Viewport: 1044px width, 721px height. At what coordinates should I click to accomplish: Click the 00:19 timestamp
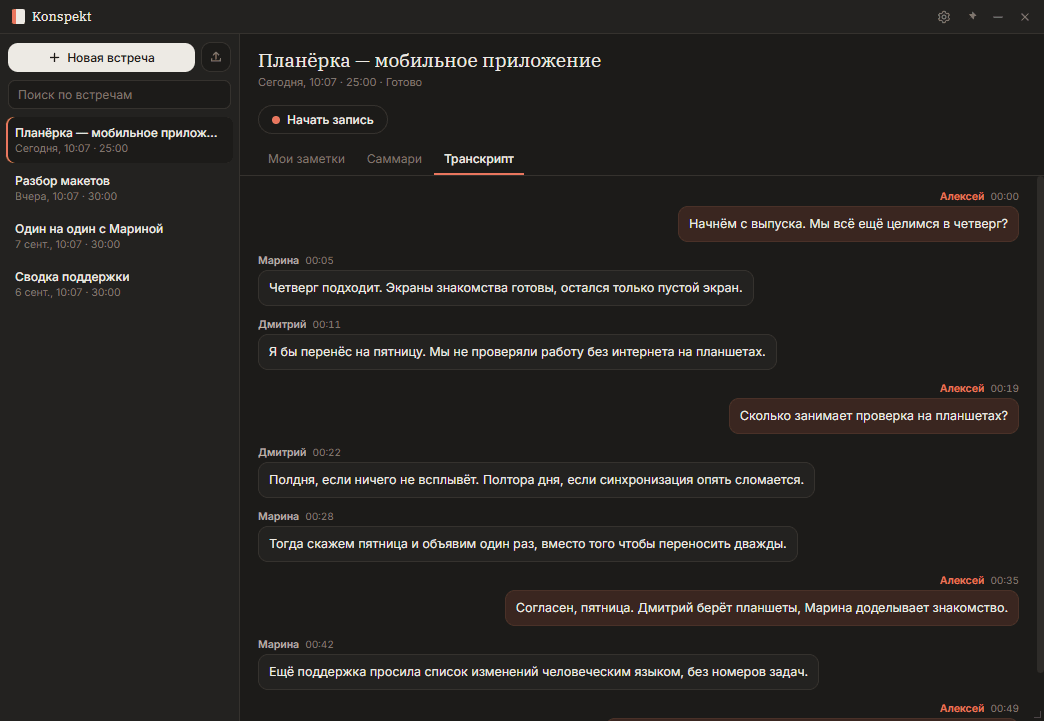pos(1005,388)
